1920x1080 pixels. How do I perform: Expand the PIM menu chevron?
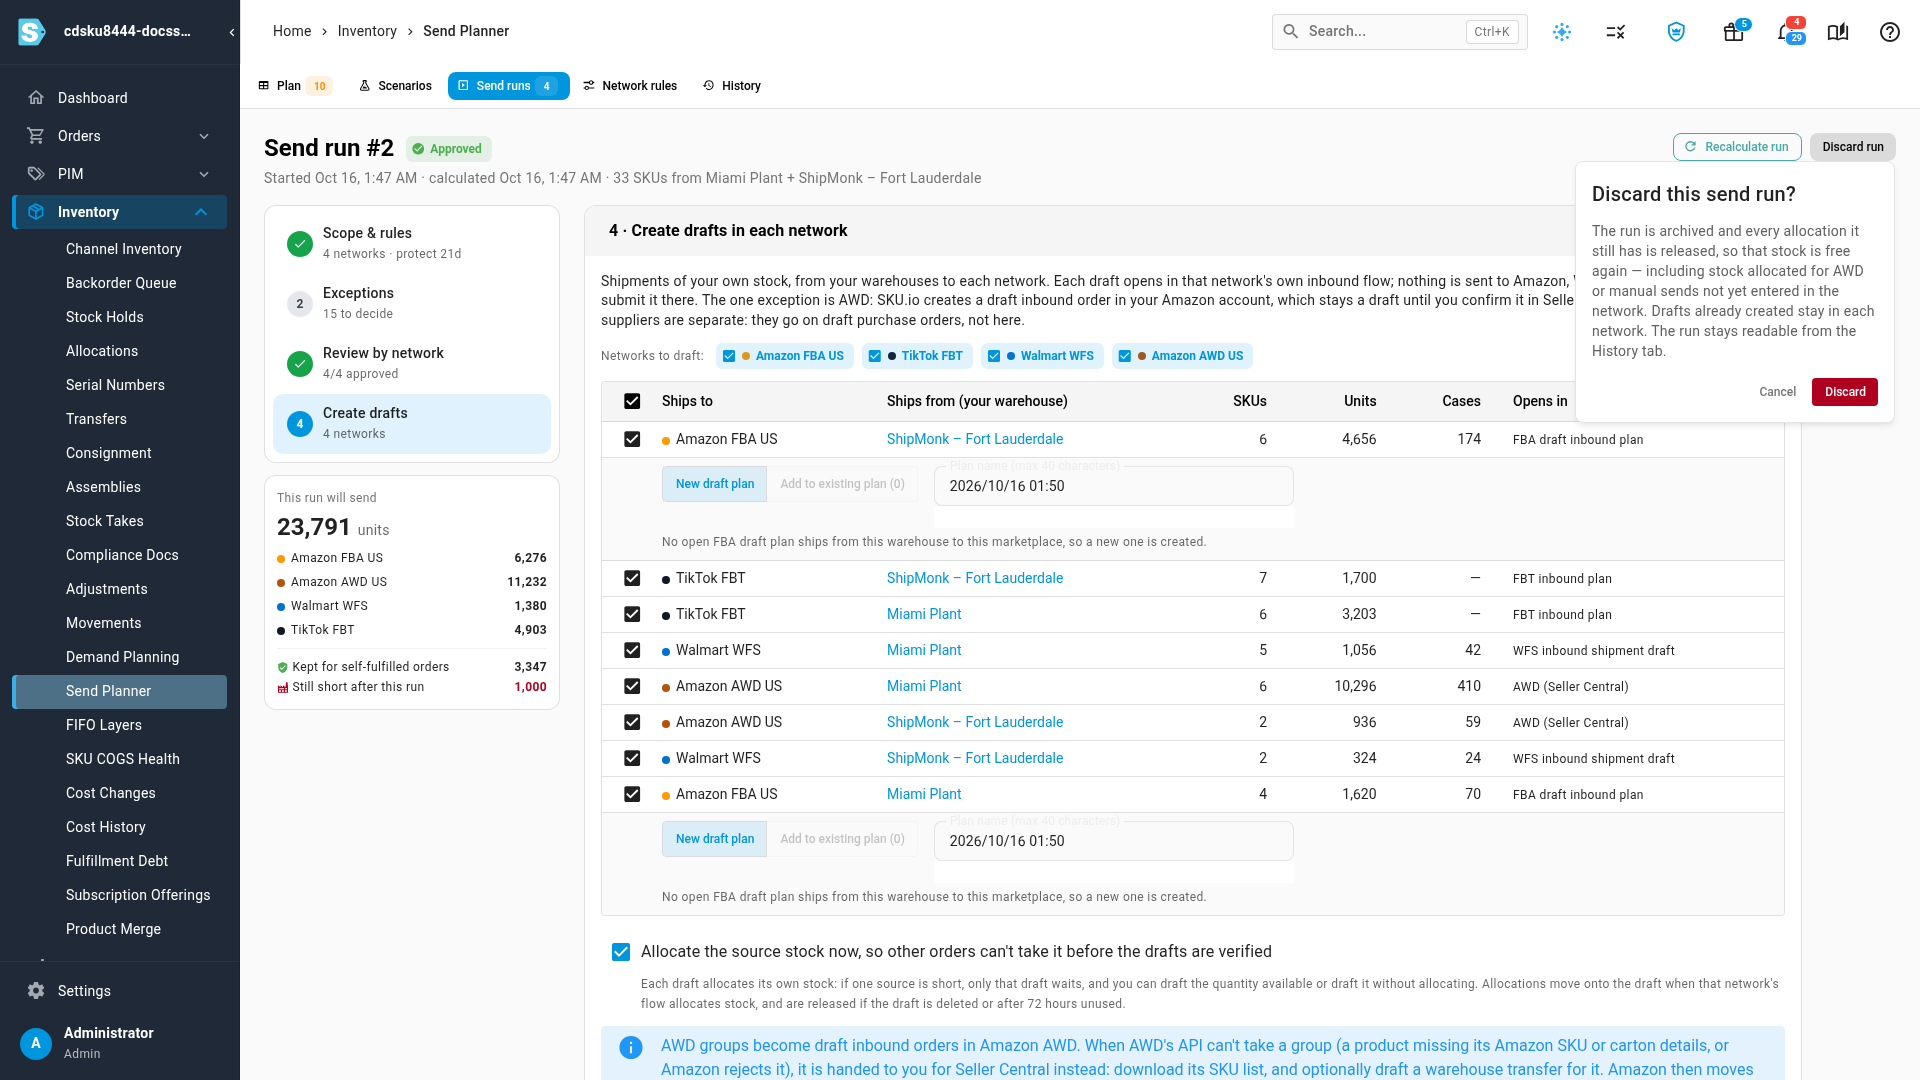click(x=204, y=174)
